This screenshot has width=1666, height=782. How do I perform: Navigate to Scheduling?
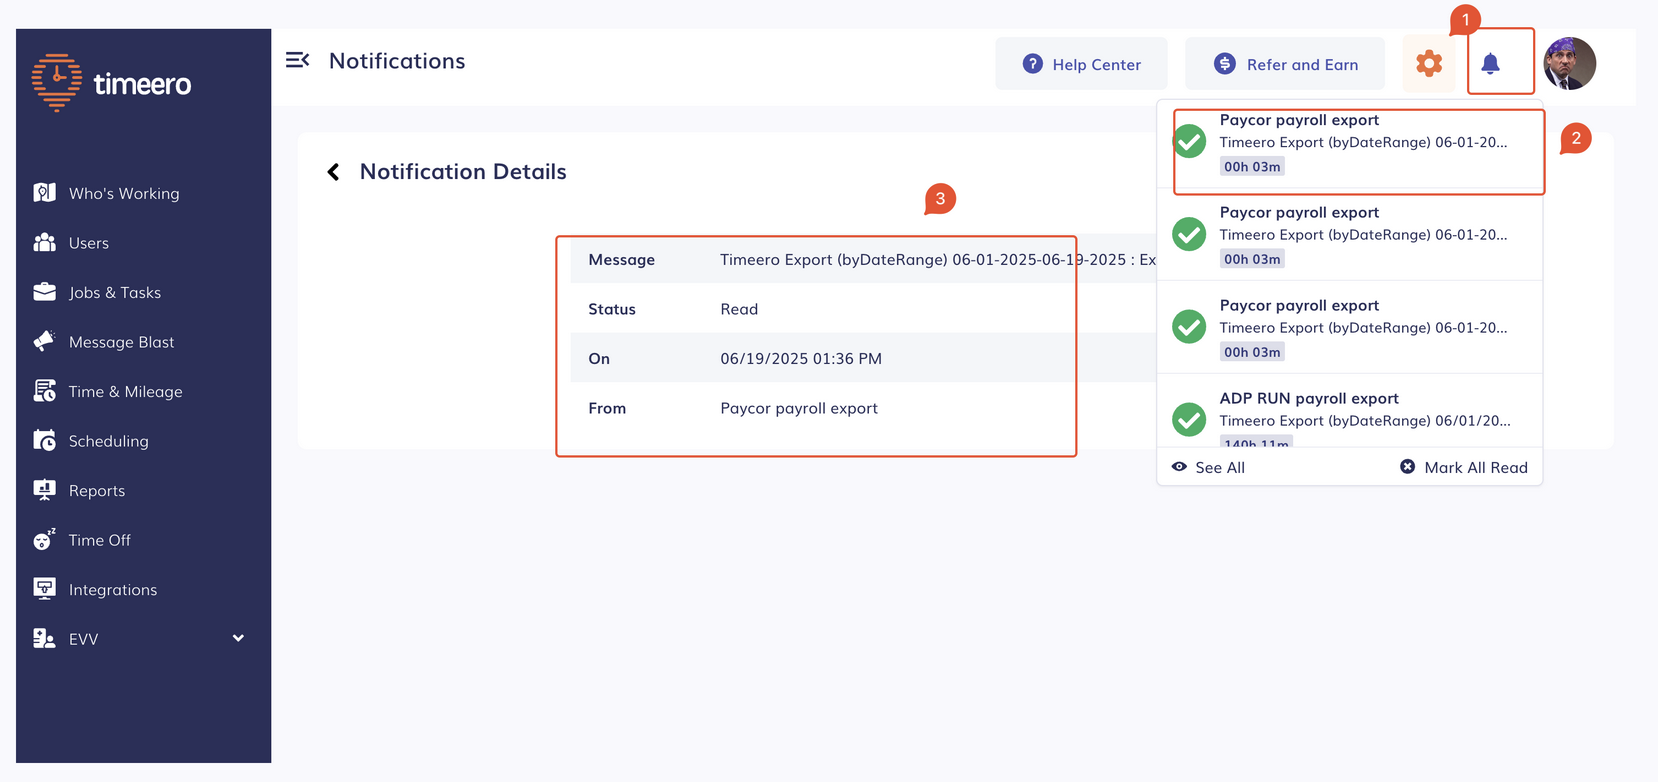click(x=108, y=441)
